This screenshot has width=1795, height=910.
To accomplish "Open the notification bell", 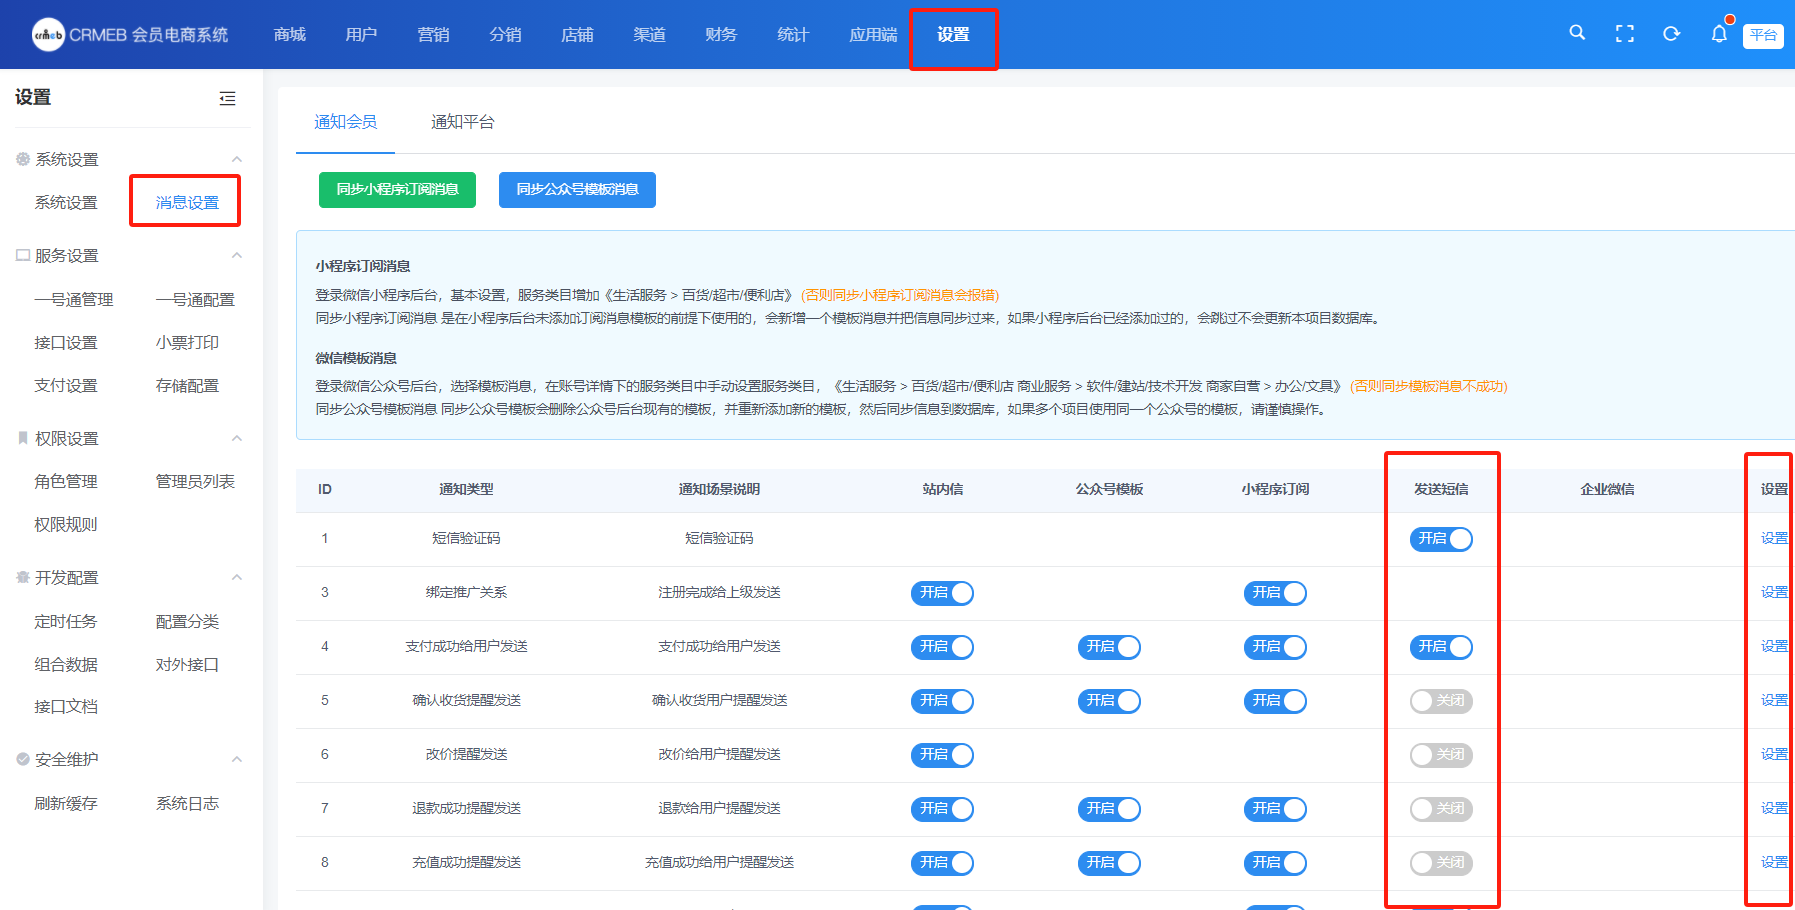I will click(x=1719, y=34).
